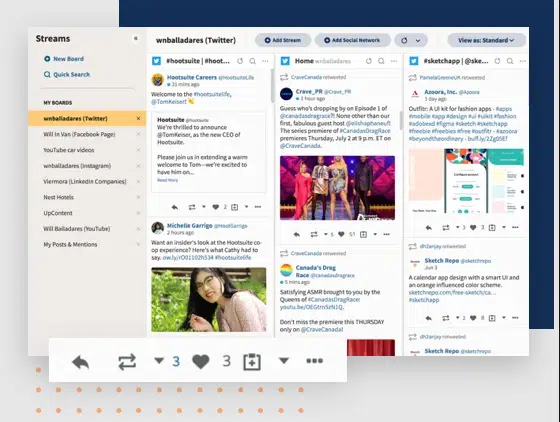The width and height of the screenshot is (560, 422).
Task: Click the enlarged callout save-to-clipboard icon
Action: [252, 362]
